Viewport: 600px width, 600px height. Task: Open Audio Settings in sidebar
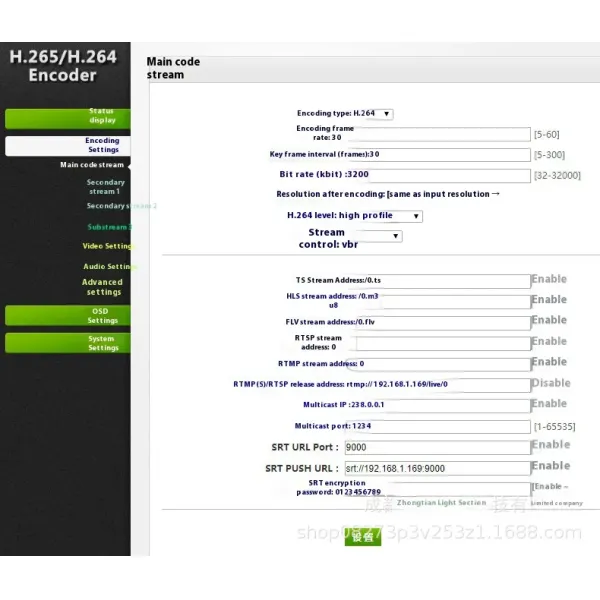(109, 266)
